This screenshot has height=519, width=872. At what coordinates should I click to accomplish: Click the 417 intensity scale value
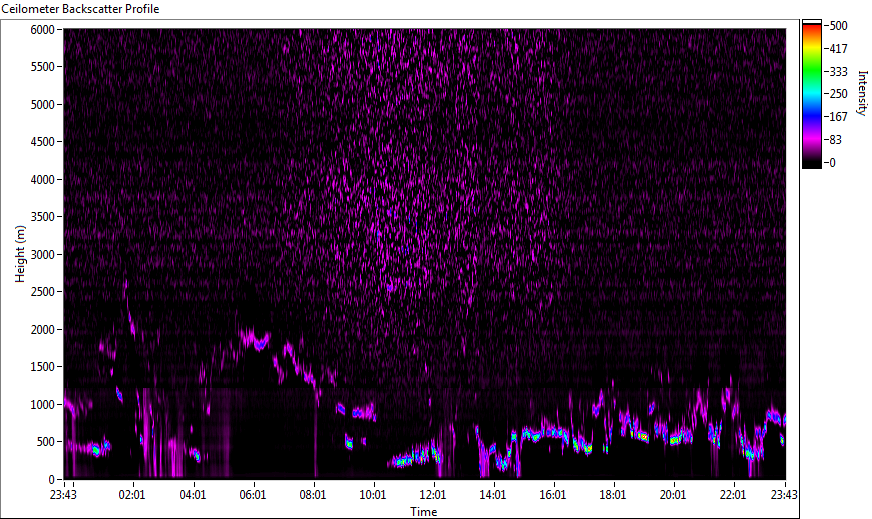838,49
